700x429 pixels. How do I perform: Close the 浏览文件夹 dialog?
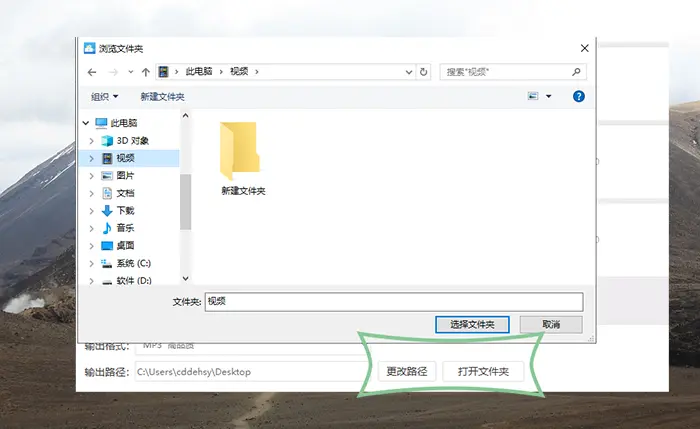(584, 48)
